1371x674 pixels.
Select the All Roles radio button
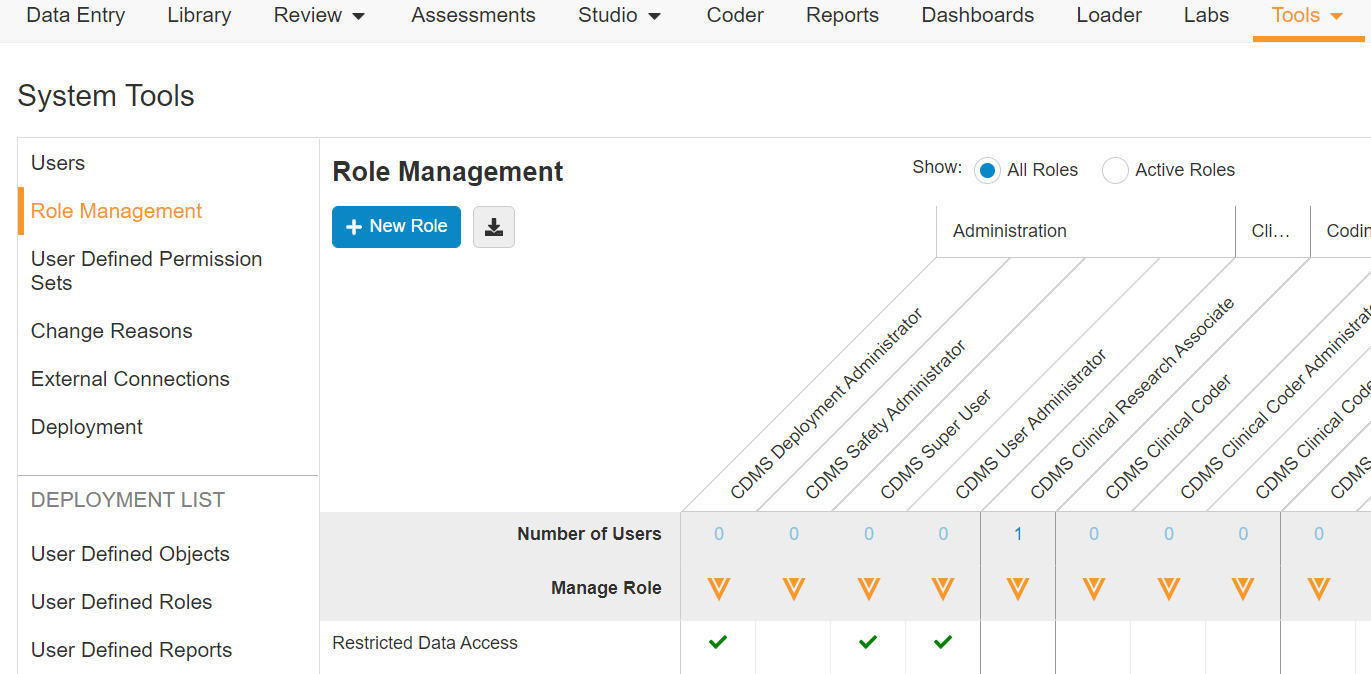pyautogui.click(x=987, y=171)
